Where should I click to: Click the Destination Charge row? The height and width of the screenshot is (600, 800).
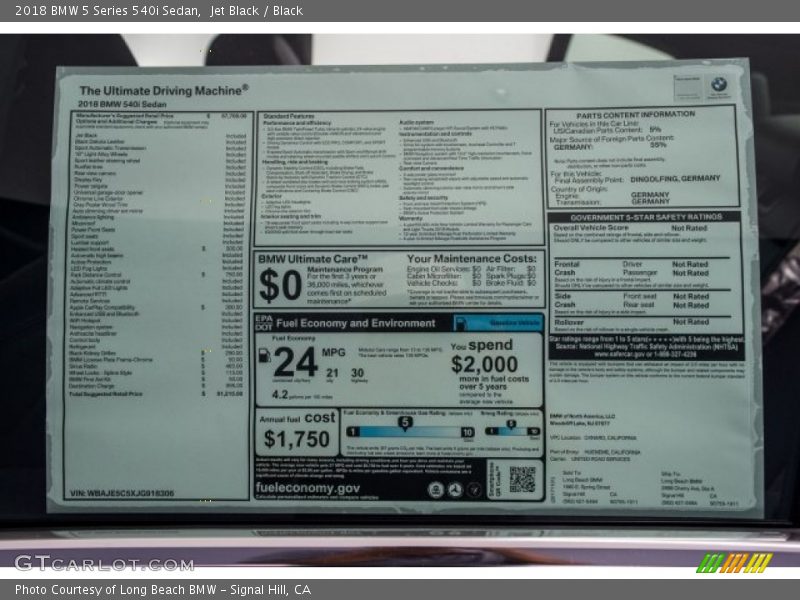156,386
